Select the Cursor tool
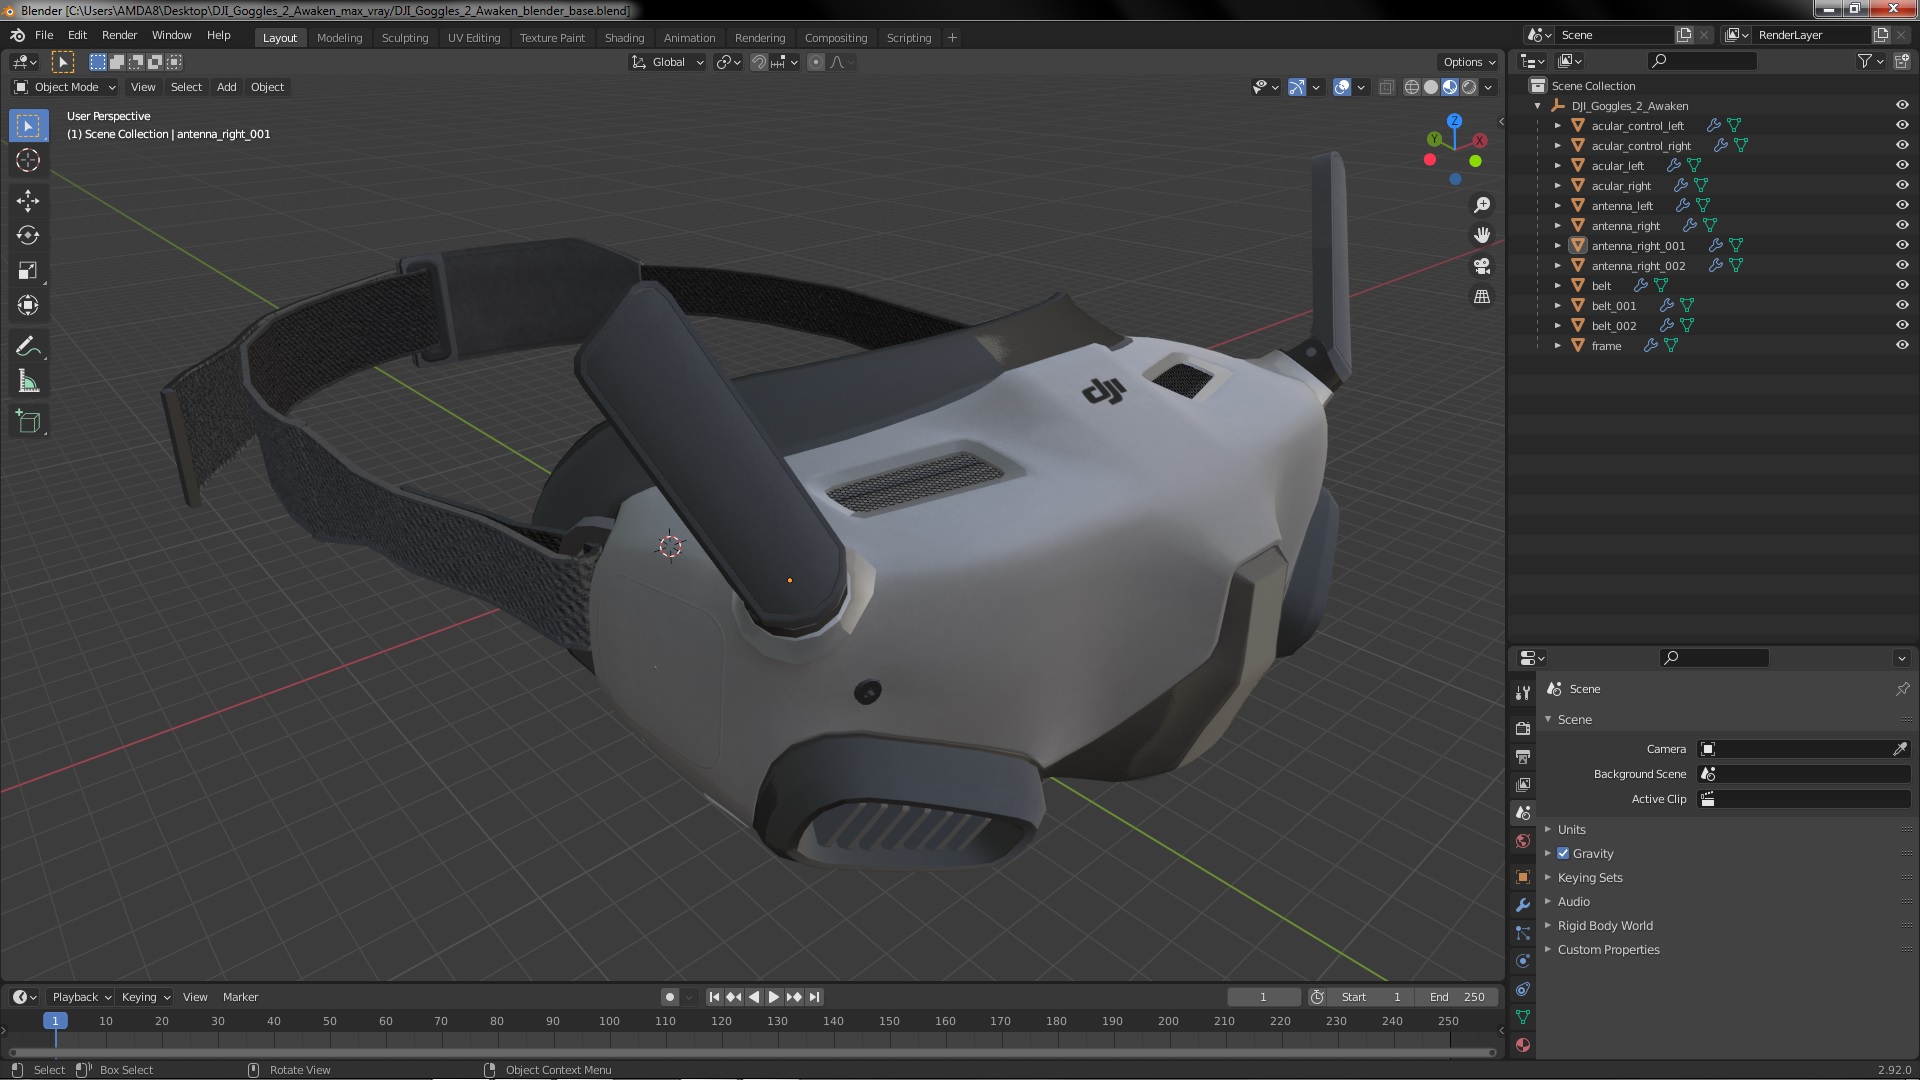Viewport: 1920px width, 1080px height. point(28,160)
